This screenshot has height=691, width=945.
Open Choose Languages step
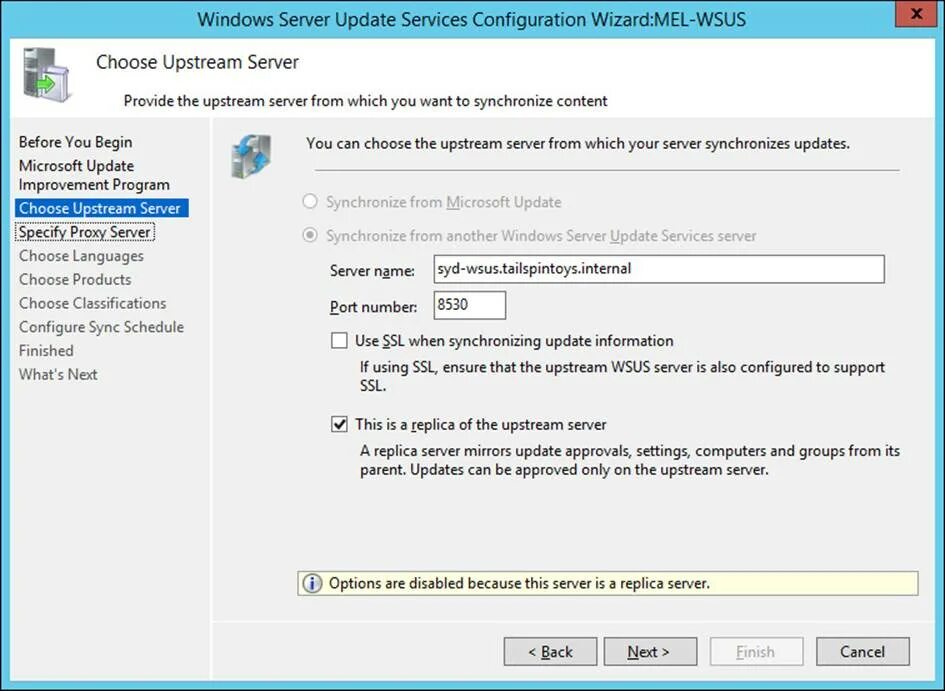tap(81, 256)
